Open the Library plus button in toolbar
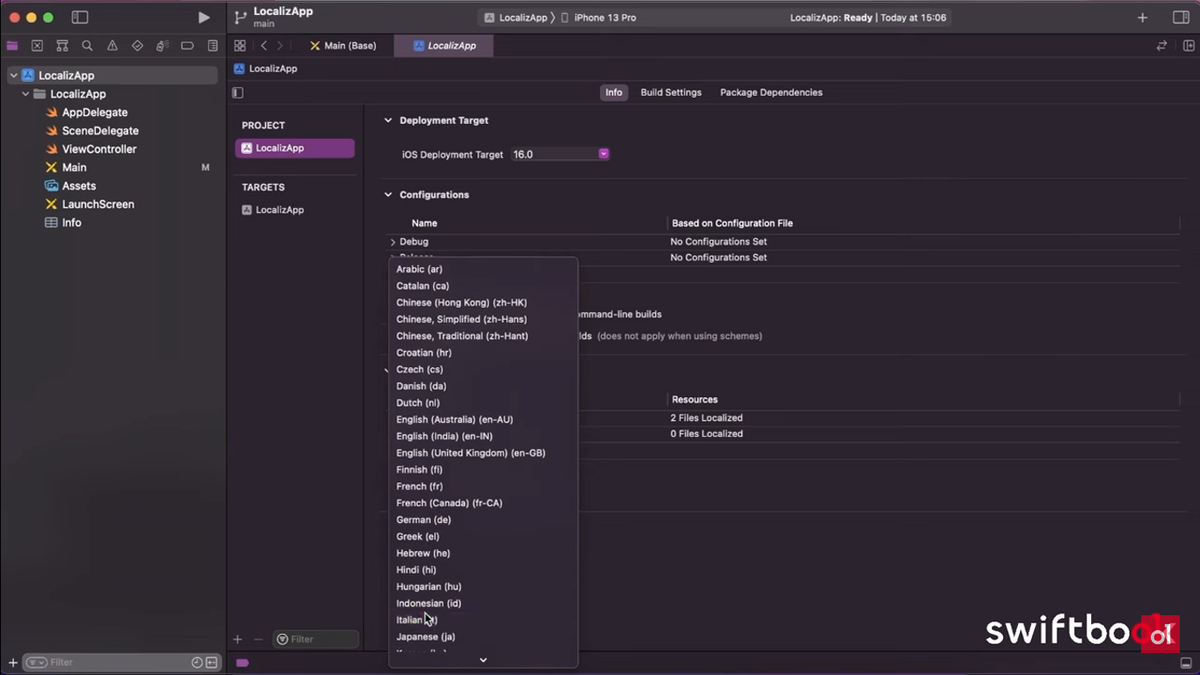This screenshot has height=675, width=1200. (1143, 18)
